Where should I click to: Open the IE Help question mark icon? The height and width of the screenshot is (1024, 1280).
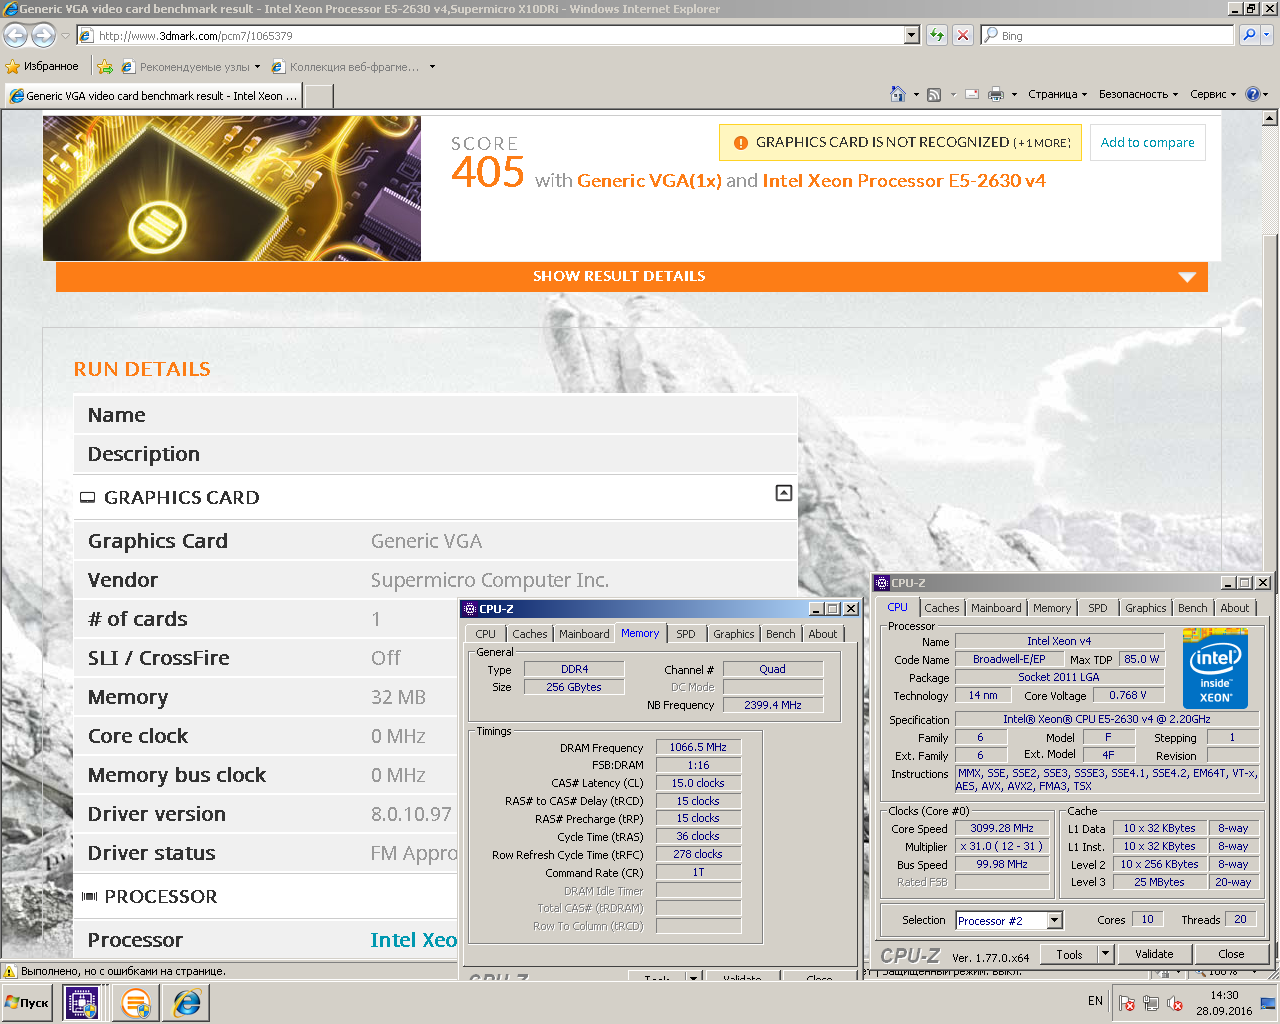[1253, 94]
